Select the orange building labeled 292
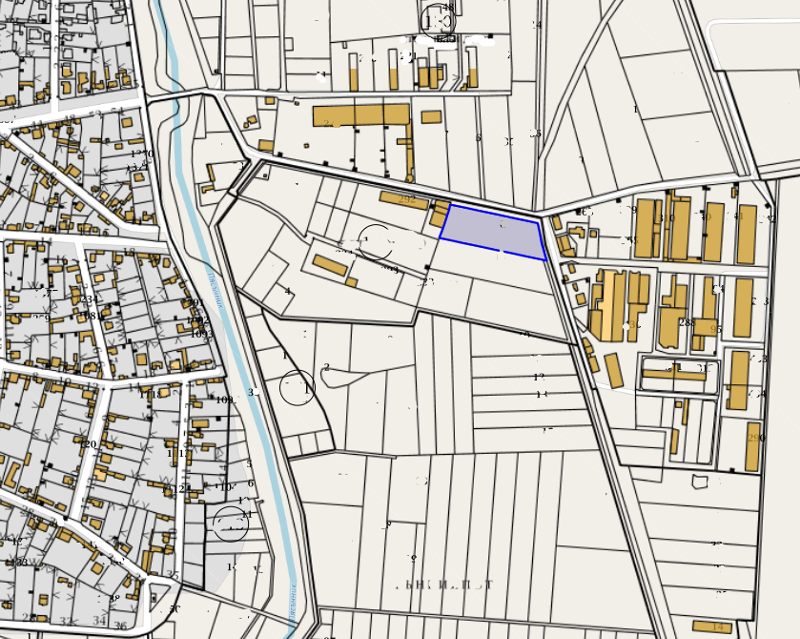Viewport: 800px width, 639px height. point(402,200)
